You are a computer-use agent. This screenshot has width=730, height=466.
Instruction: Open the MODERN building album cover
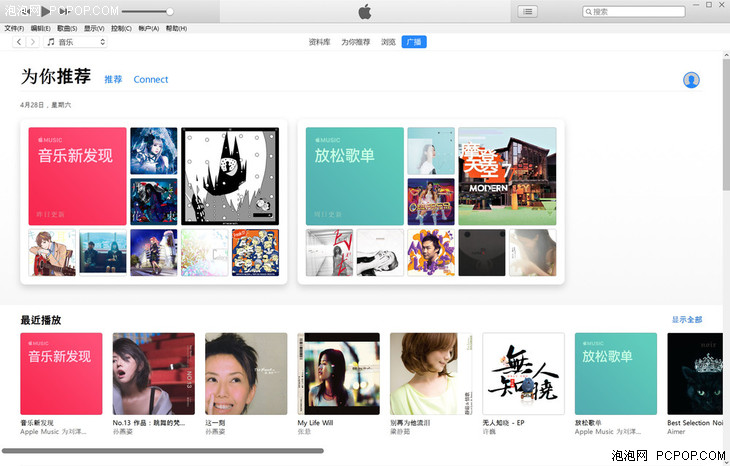507,176
